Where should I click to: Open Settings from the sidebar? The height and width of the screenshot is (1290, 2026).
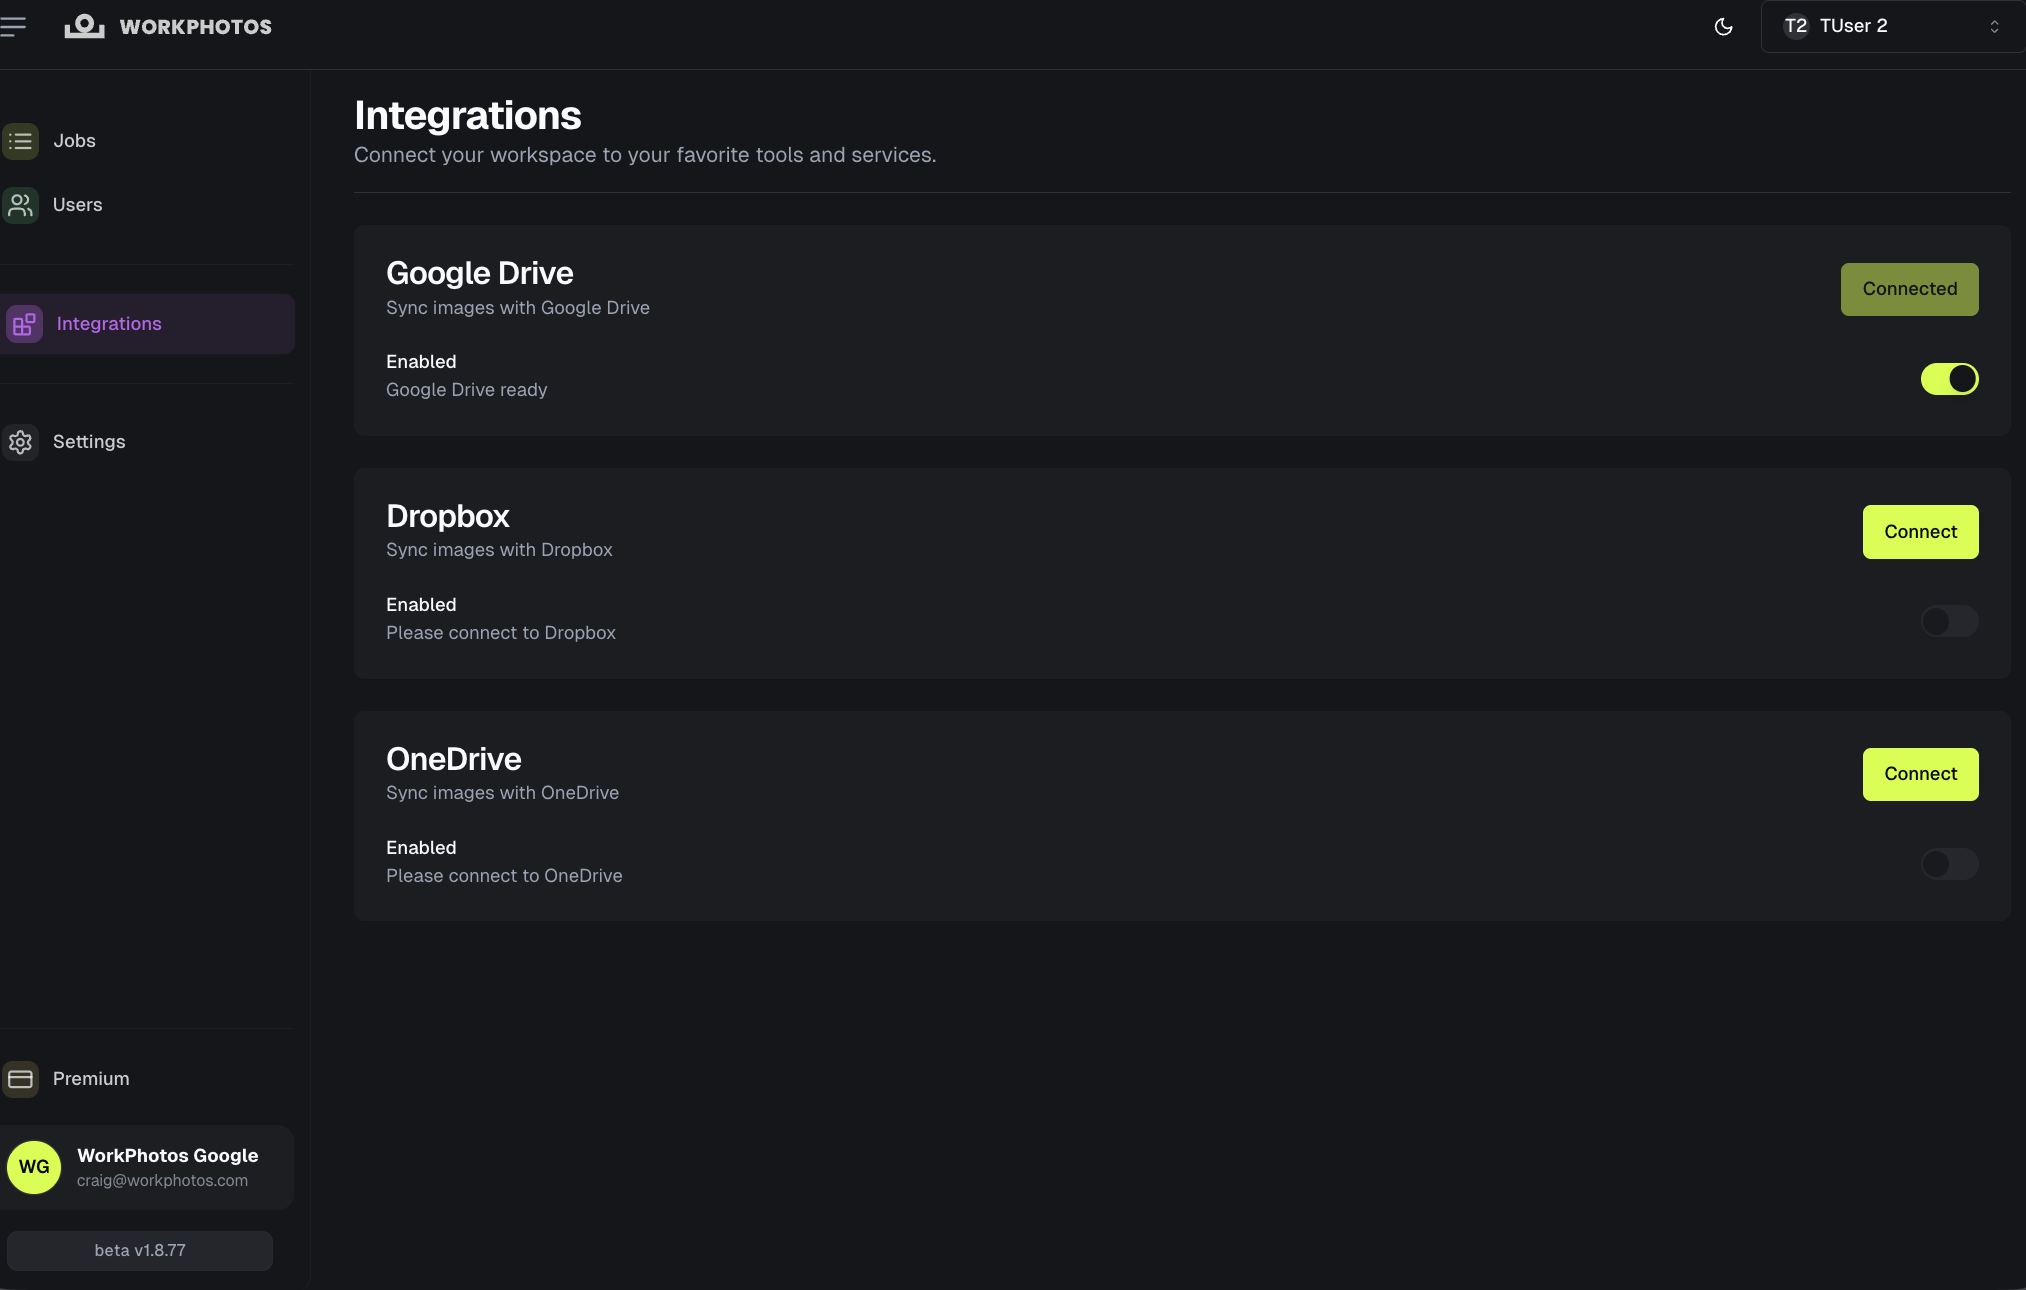[148, 442]
